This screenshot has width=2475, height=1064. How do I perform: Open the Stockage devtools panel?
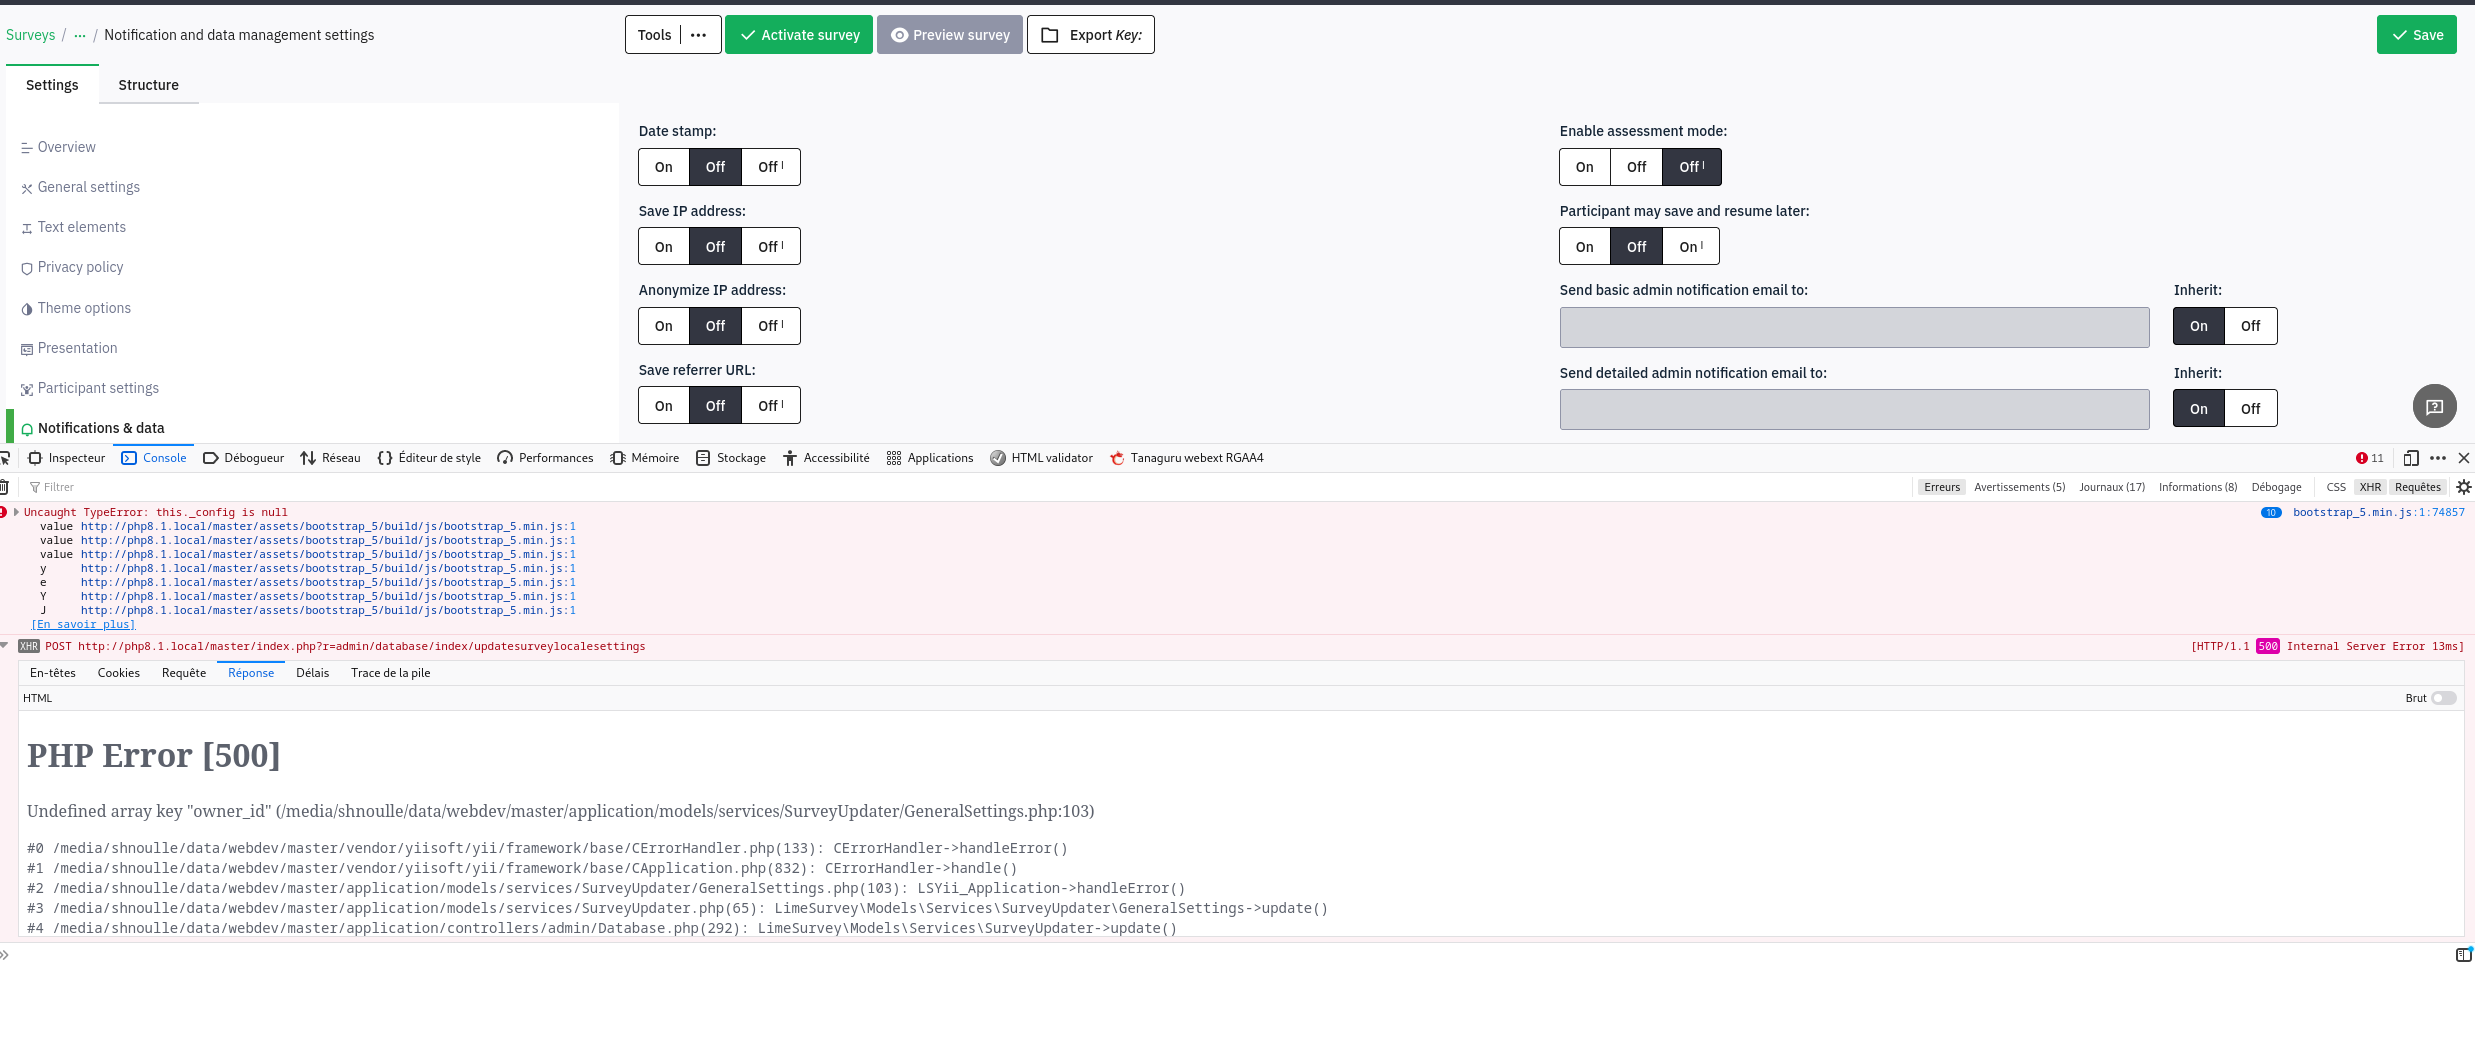point(730,458)
